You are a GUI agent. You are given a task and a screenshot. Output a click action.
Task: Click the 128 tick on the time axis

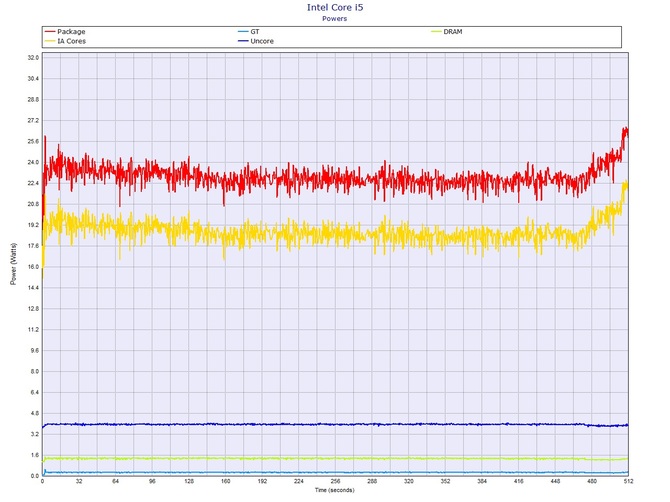(189, 481)
